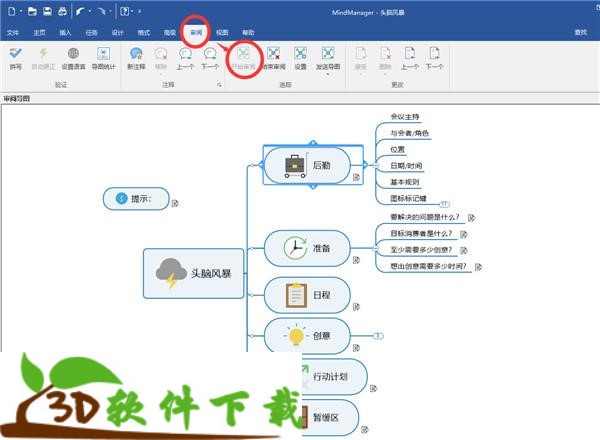Click the save diskette icon
Screen dimensions: 600x440
point(47,11)
